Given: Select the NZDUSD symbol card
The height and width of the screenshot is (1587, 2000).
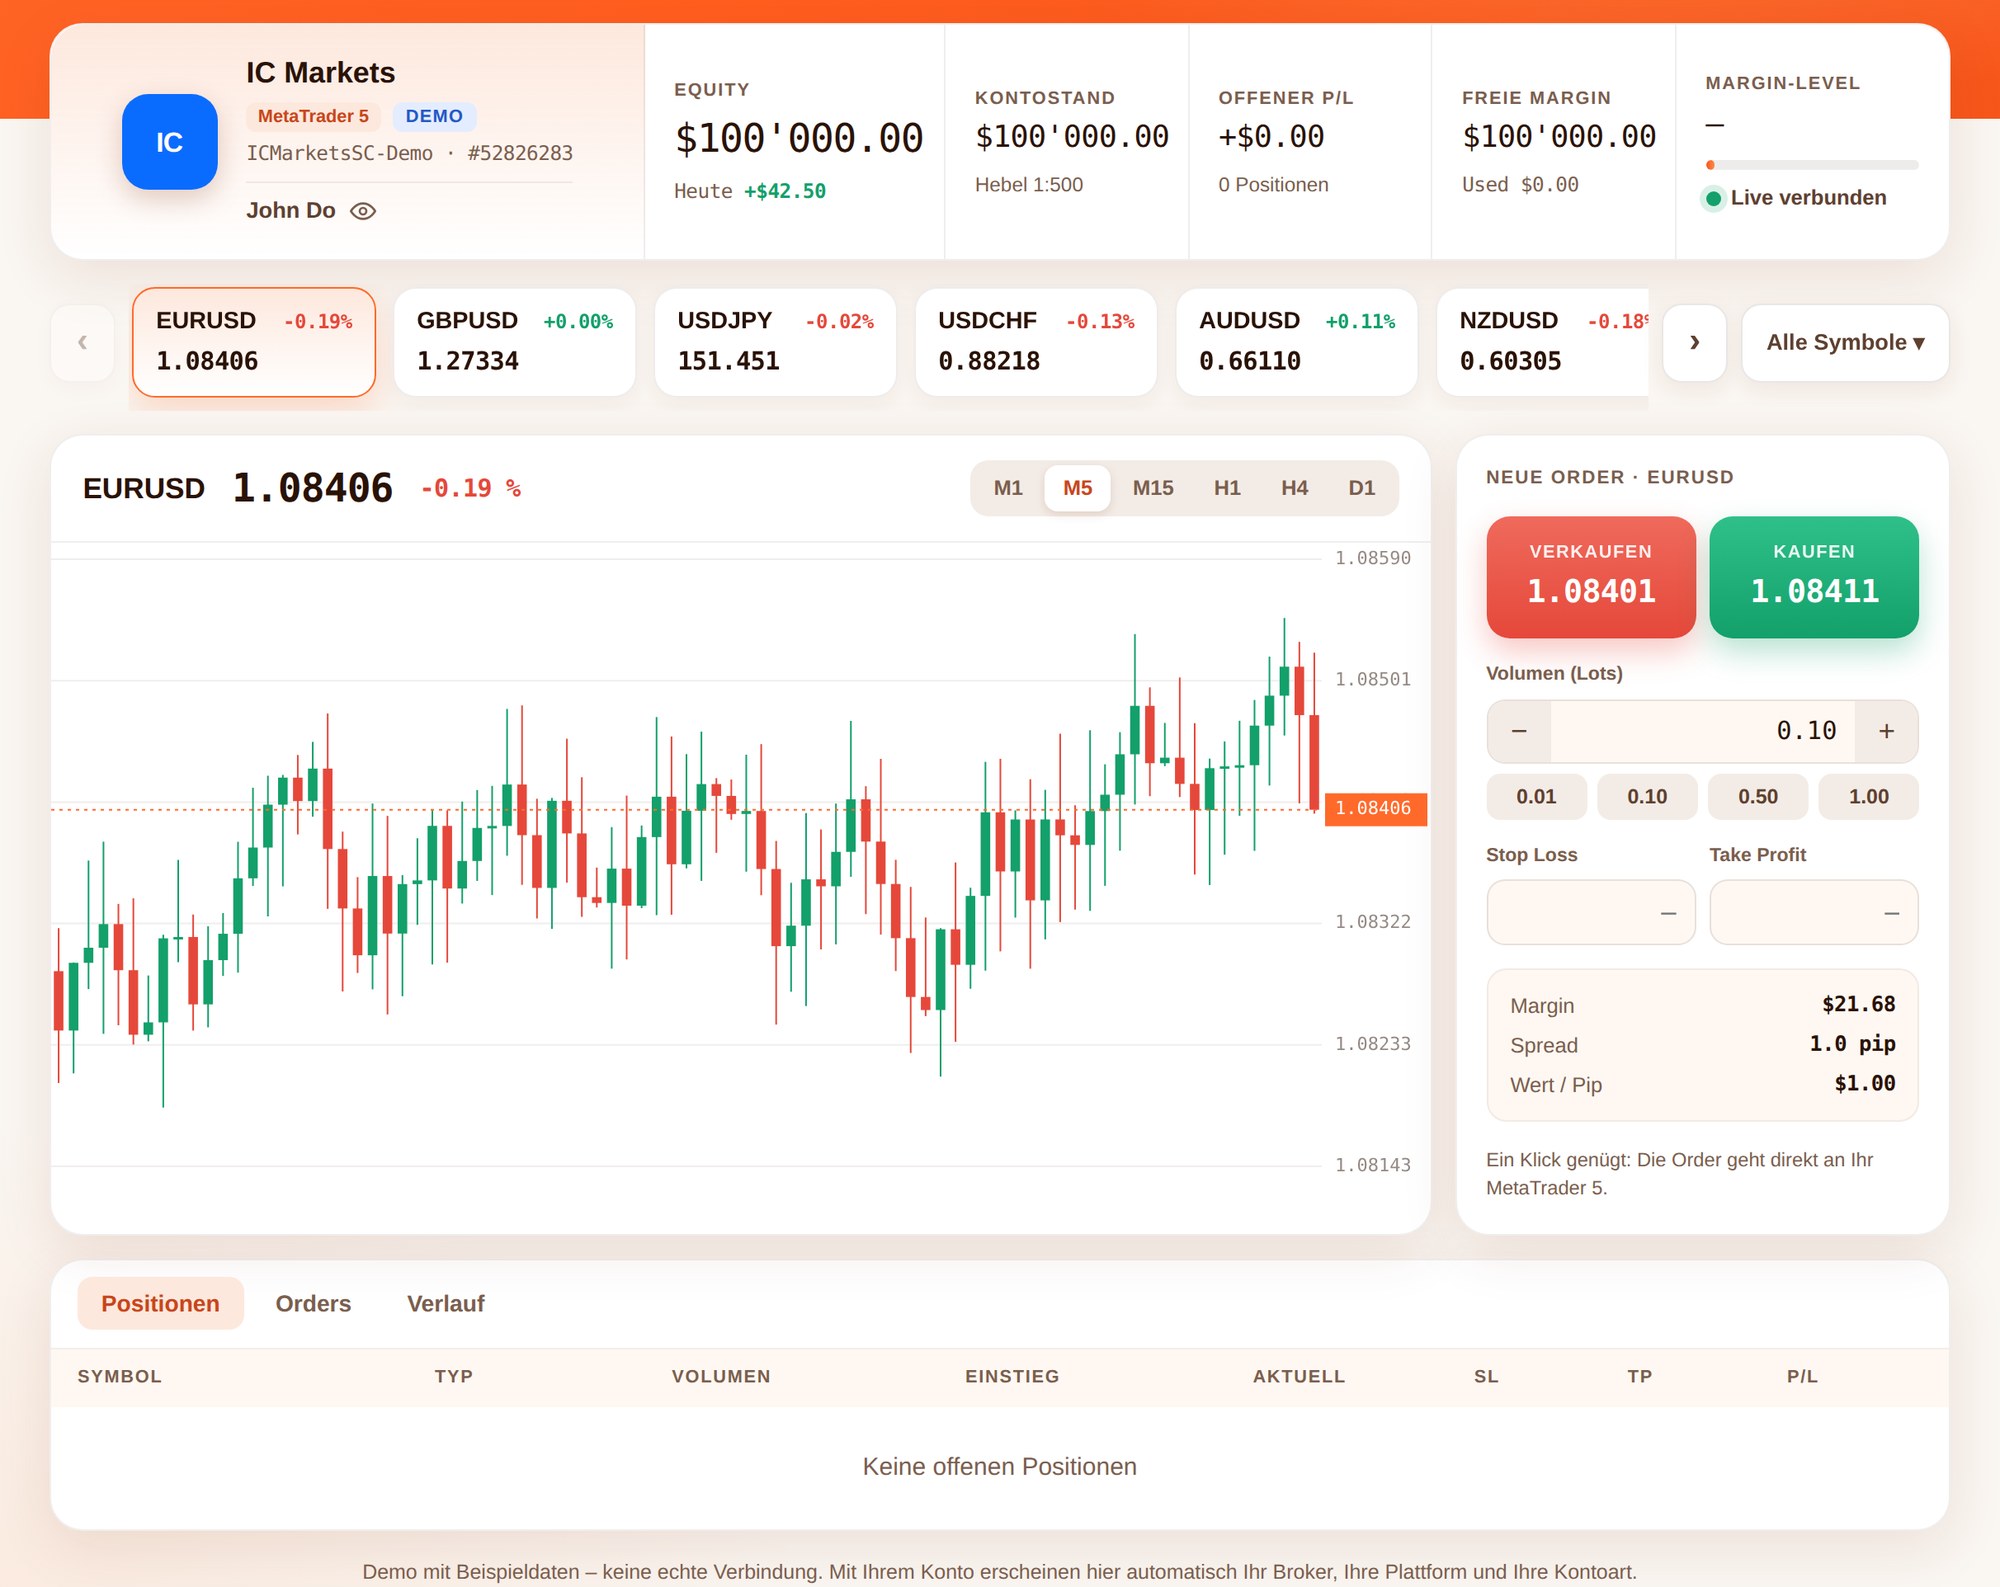Looking at the screenshot, I should (x=1543, y=342).
